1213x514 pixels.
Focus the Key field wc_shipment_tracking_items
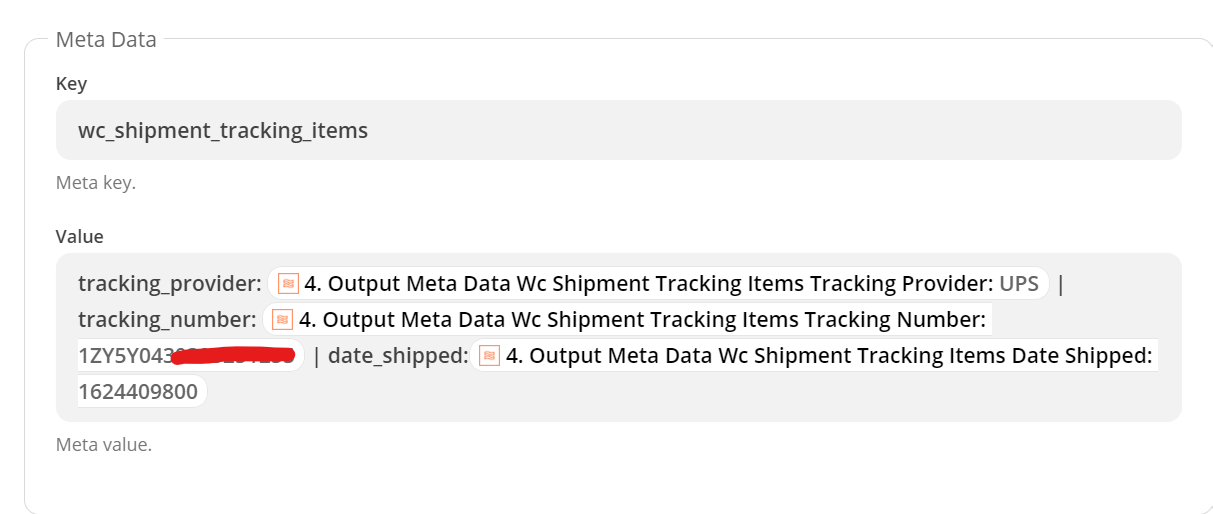pos(618,130)
